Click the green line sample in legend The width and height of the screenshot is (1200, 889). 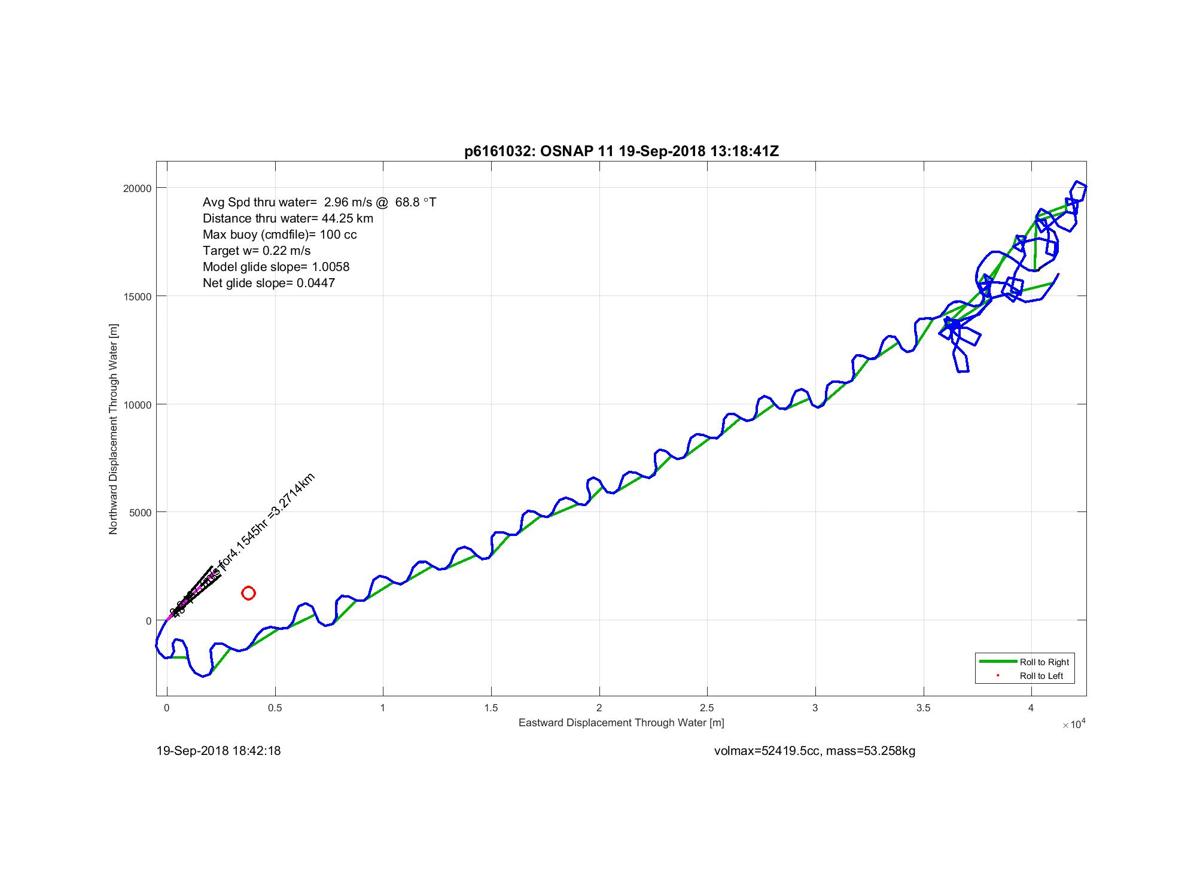point(996,662)
